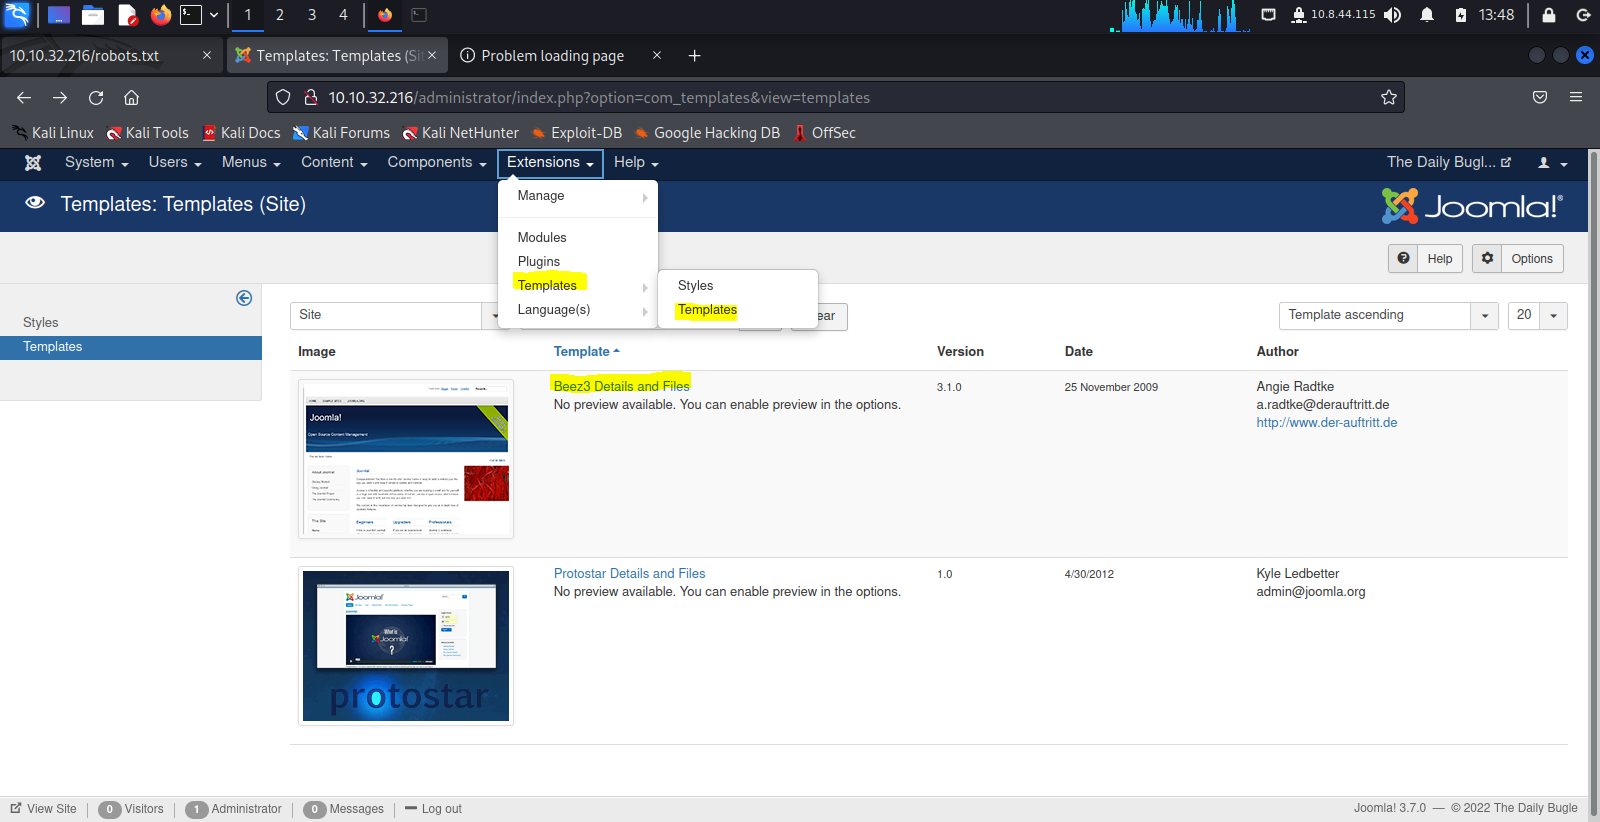Open Options with the gear button

point(1517,259)
